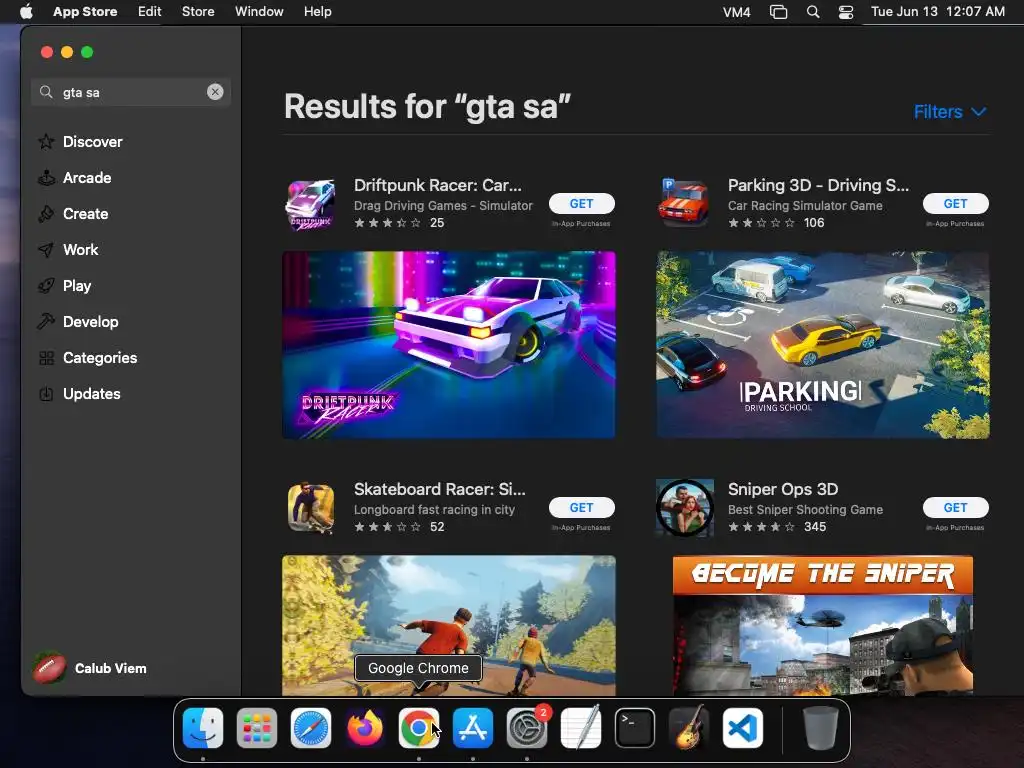Image resolution: width=1024 pixels, height=768 pixels.
Task: View Parking Driving School screenshot preview
Action: click(x=823, y=345)
